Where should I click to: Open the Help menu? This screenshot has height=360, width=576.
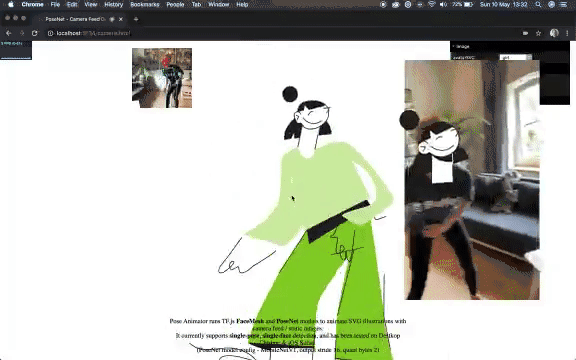[x=242, y=4]
